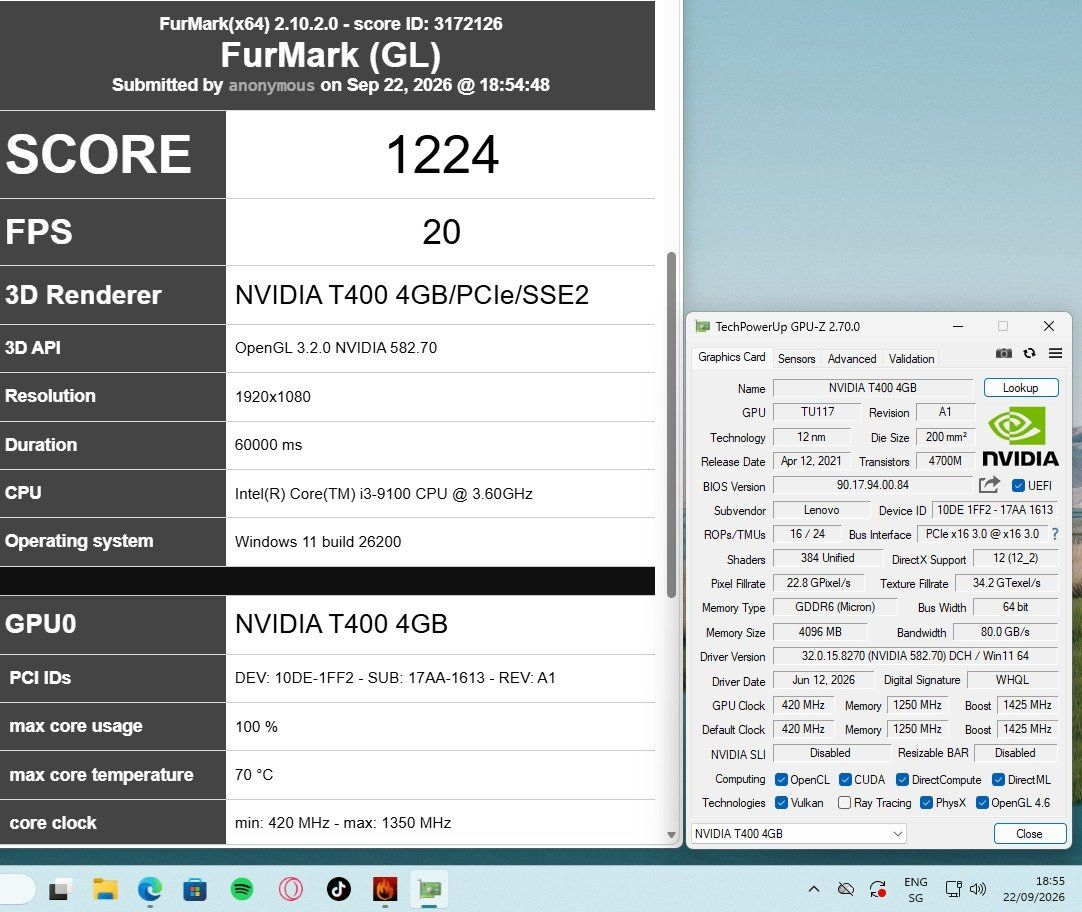
Task: Toggle the DirectML checkbox
Action: (x=998, y=780)
